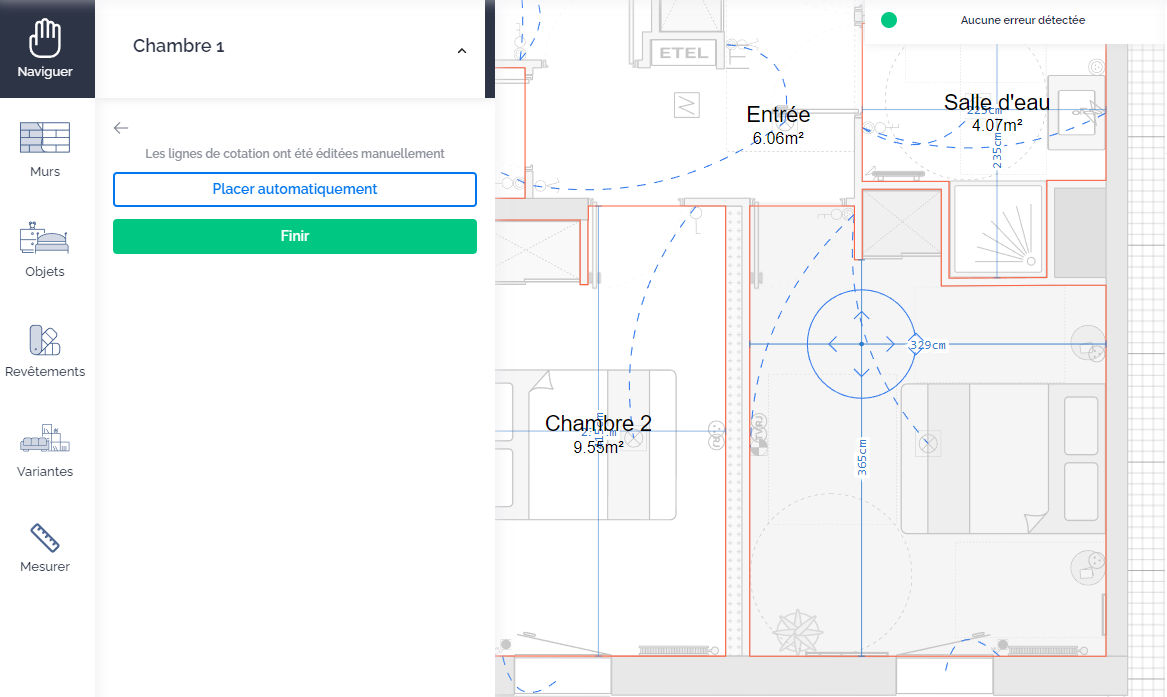Click the down arrow of move handle

click(x=862, y=372)
